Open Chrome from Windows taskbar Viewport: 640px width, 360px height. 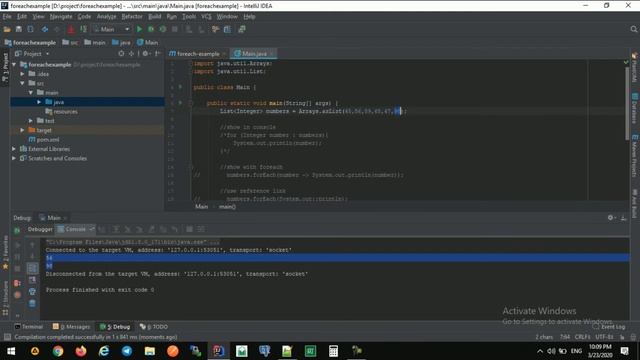58,351
